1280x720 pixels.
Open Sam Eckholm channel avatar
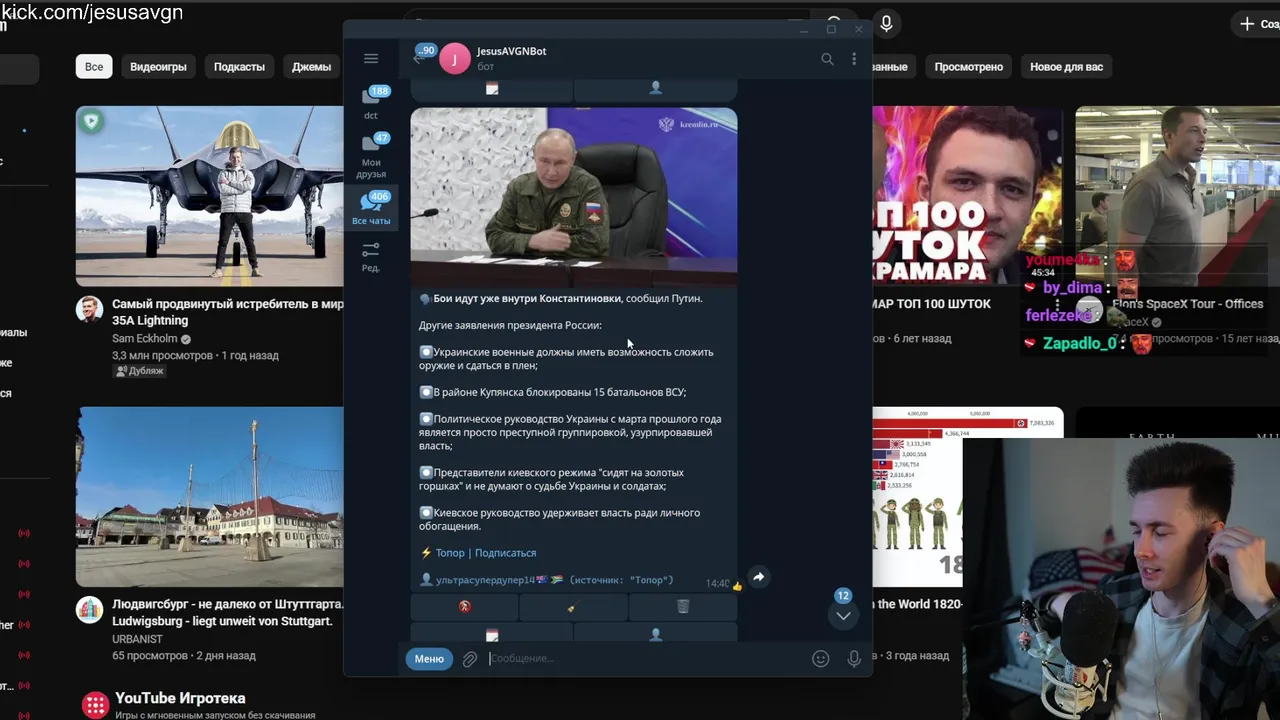90,309
